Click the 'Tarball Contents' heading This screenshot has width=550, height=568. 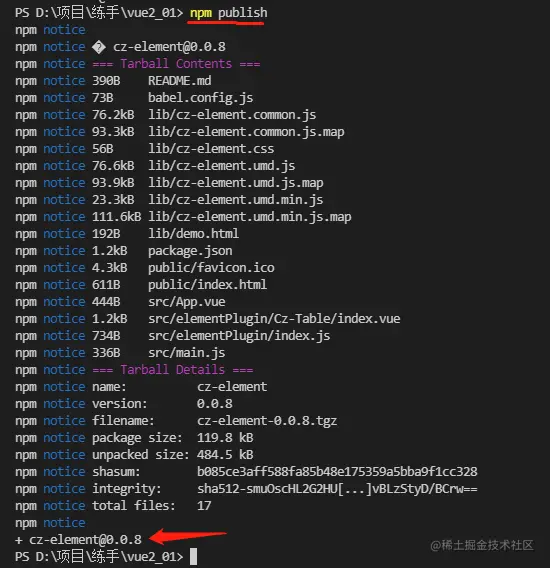176,64
